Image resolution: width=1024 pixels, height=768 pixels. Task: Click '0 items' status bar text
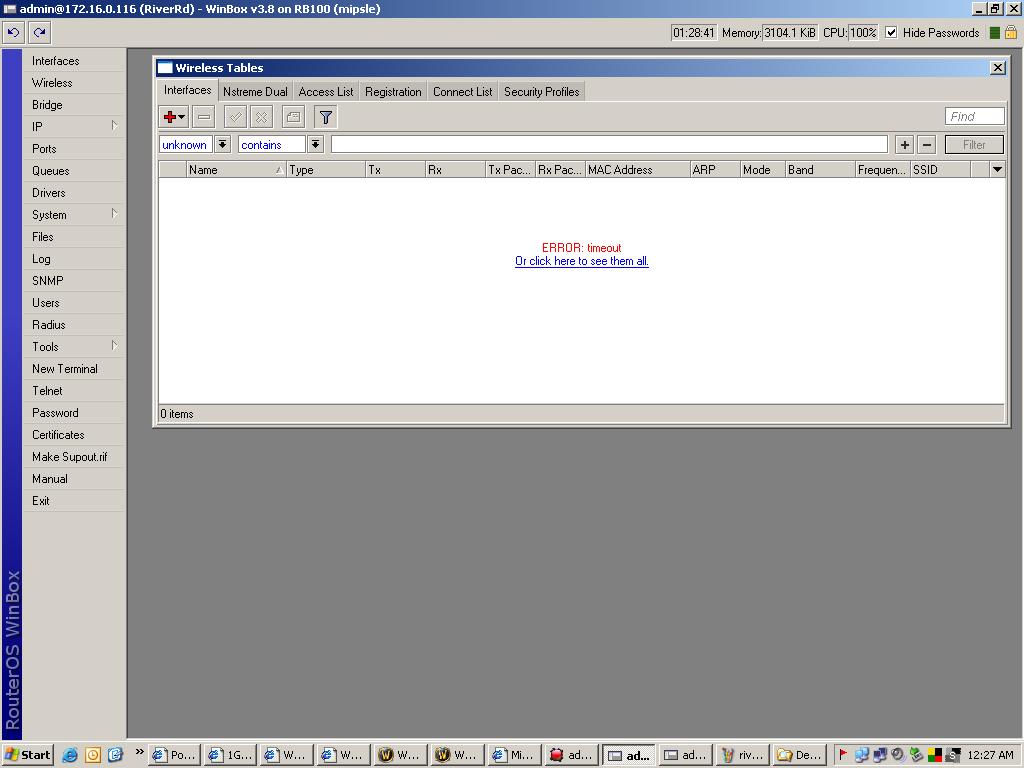[176, 414]
